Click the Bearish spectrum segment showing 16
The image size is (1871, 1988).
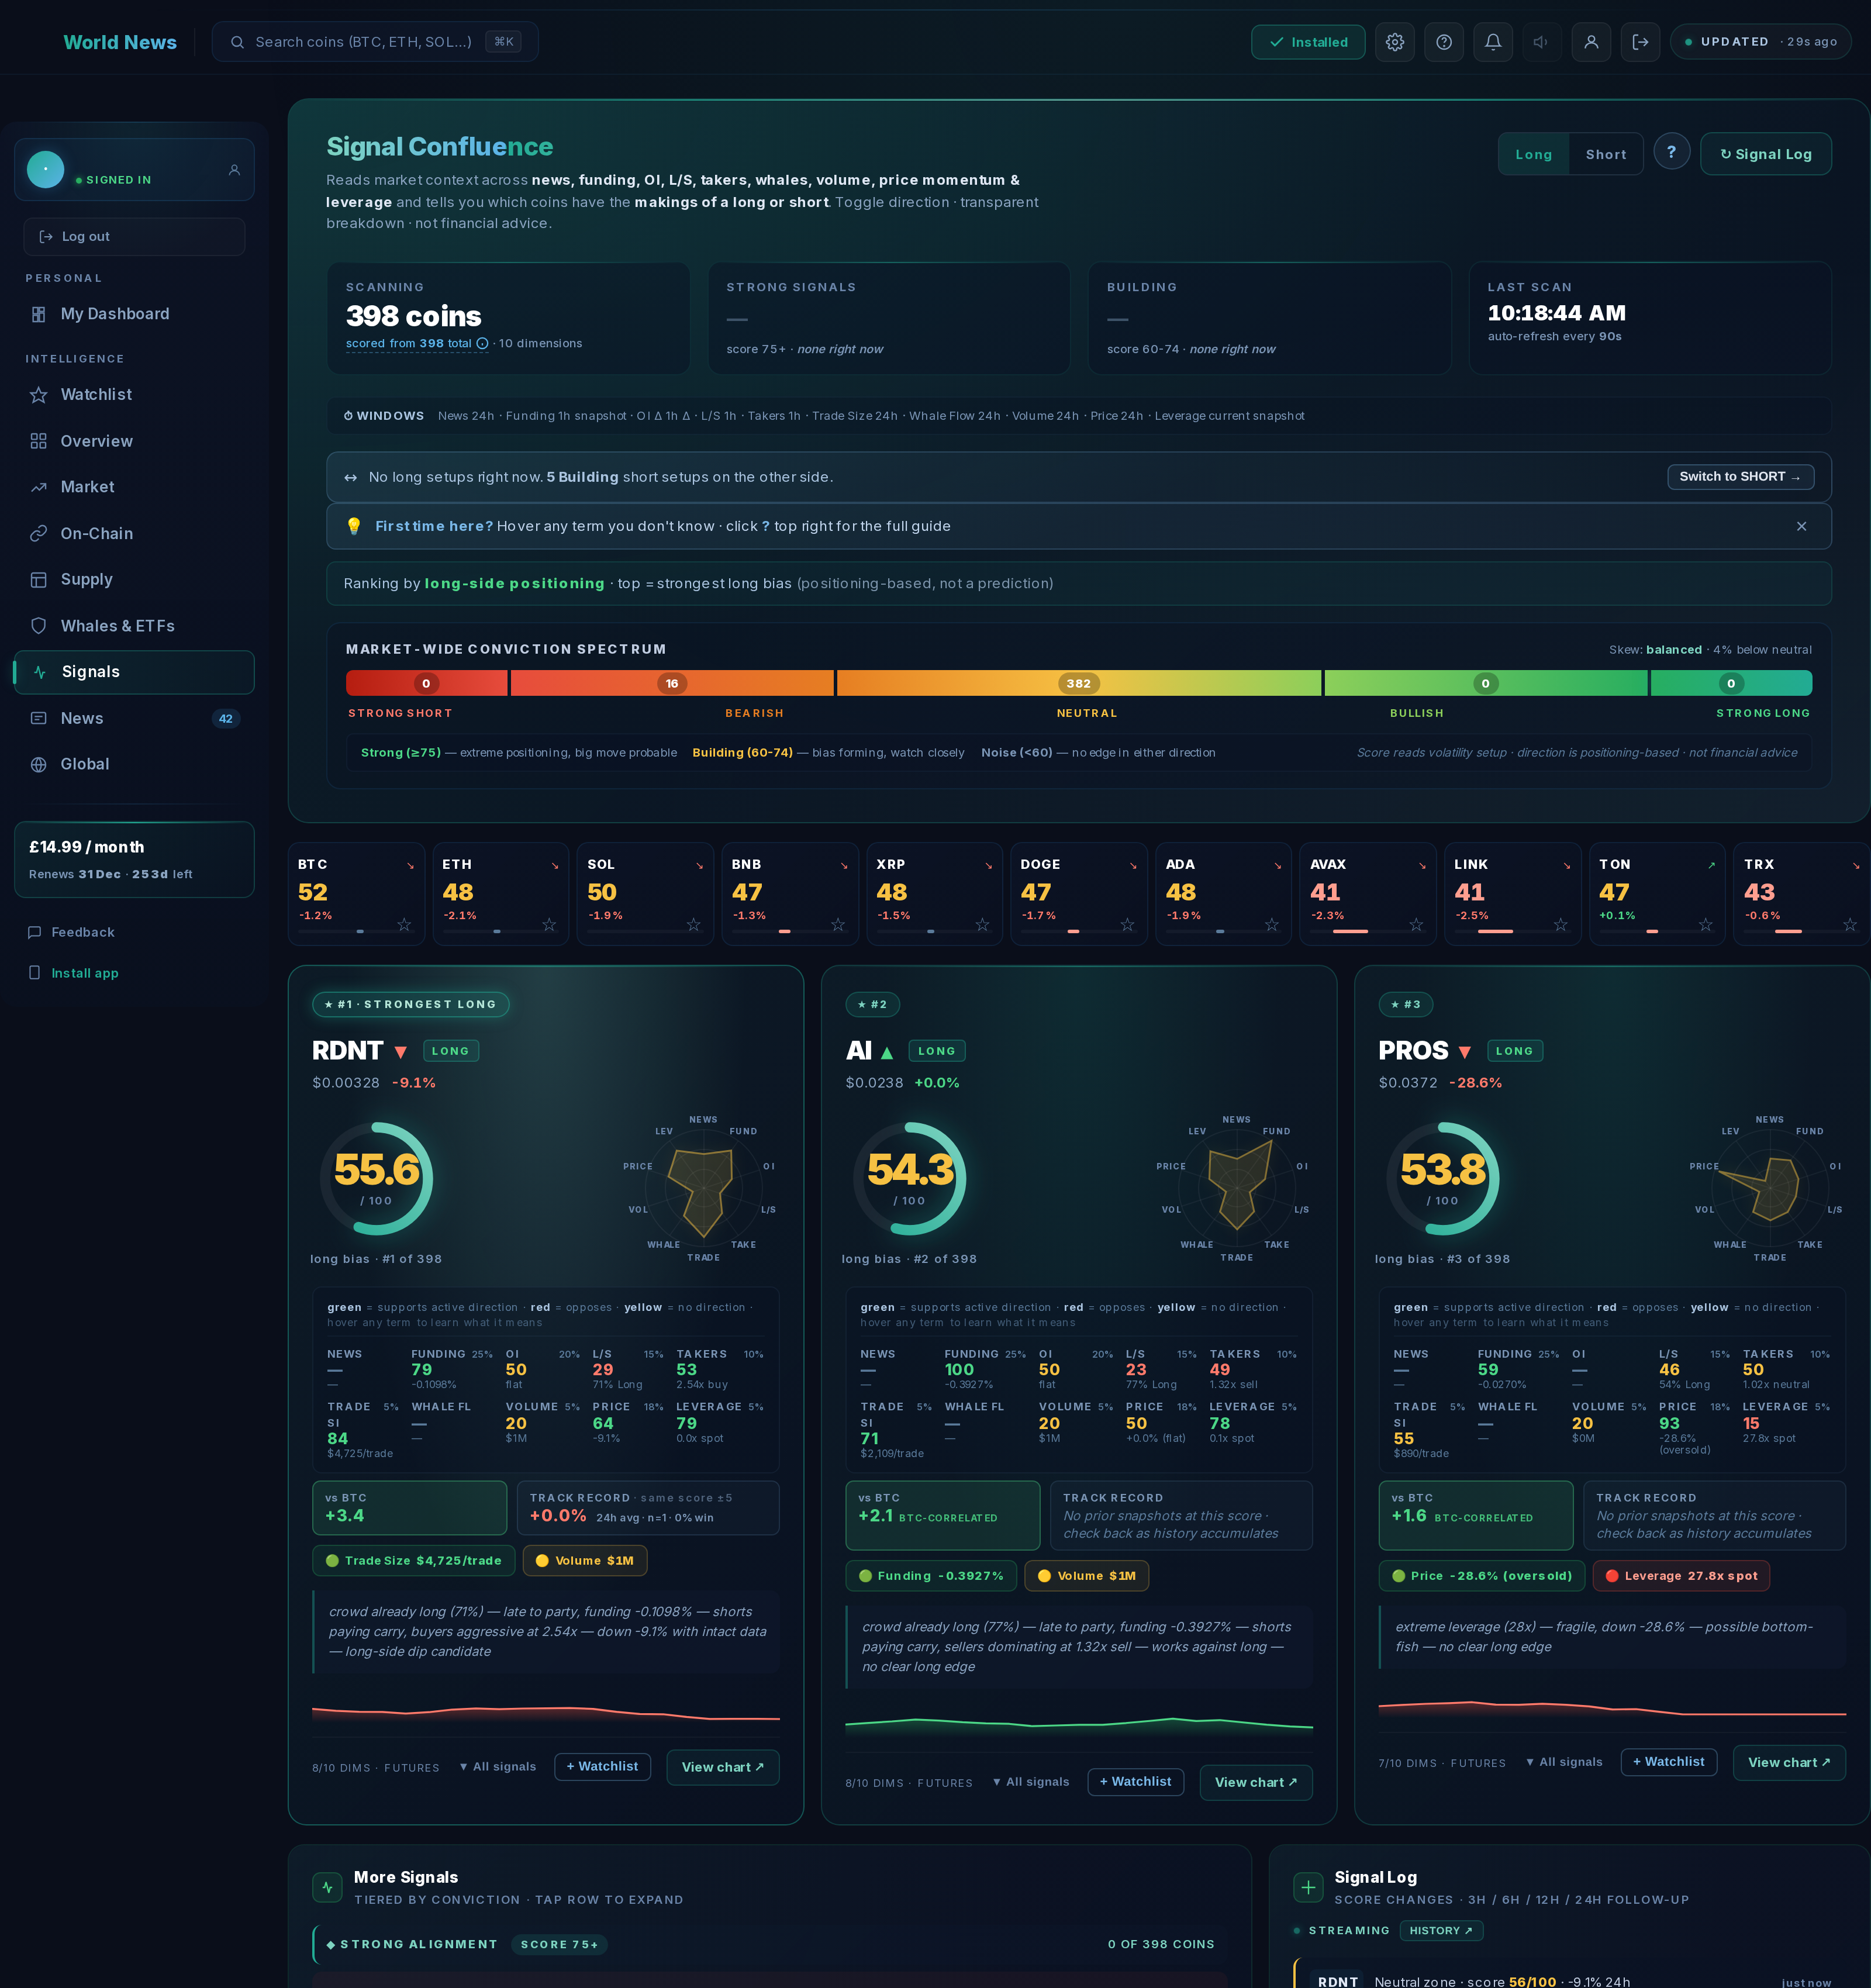672,684
